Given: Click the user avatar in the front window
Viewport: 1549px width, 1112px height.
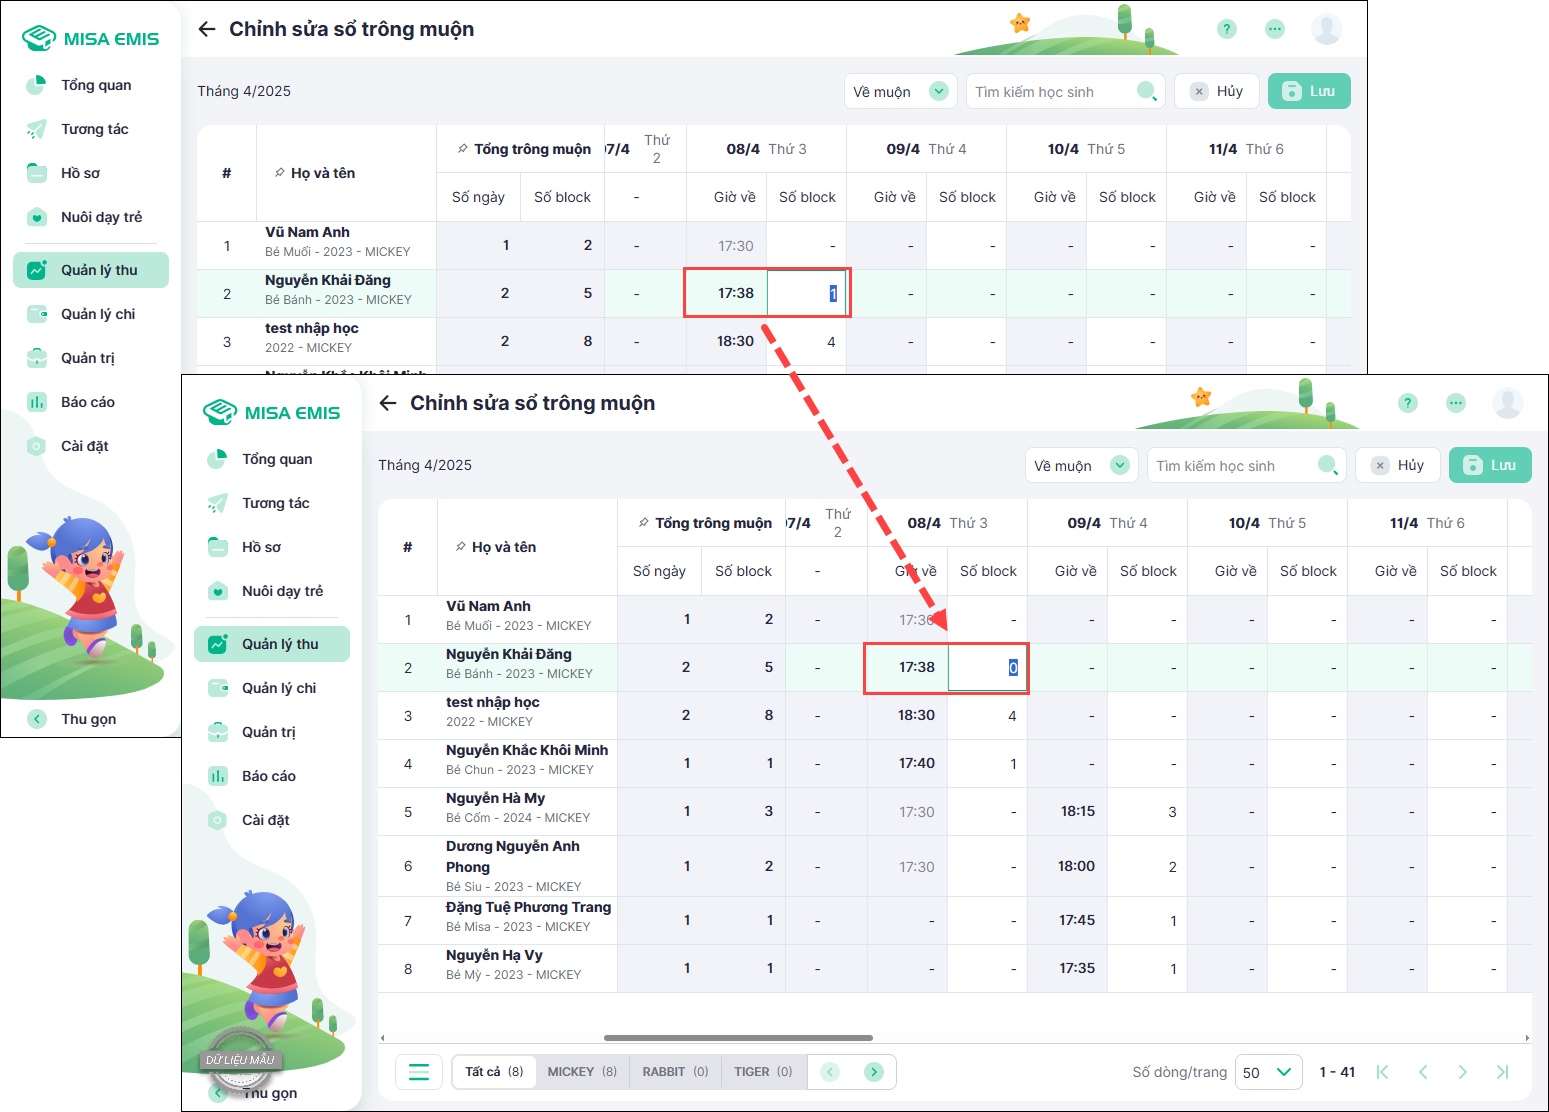Looking at the screenshot, I should coord(1508,403).
